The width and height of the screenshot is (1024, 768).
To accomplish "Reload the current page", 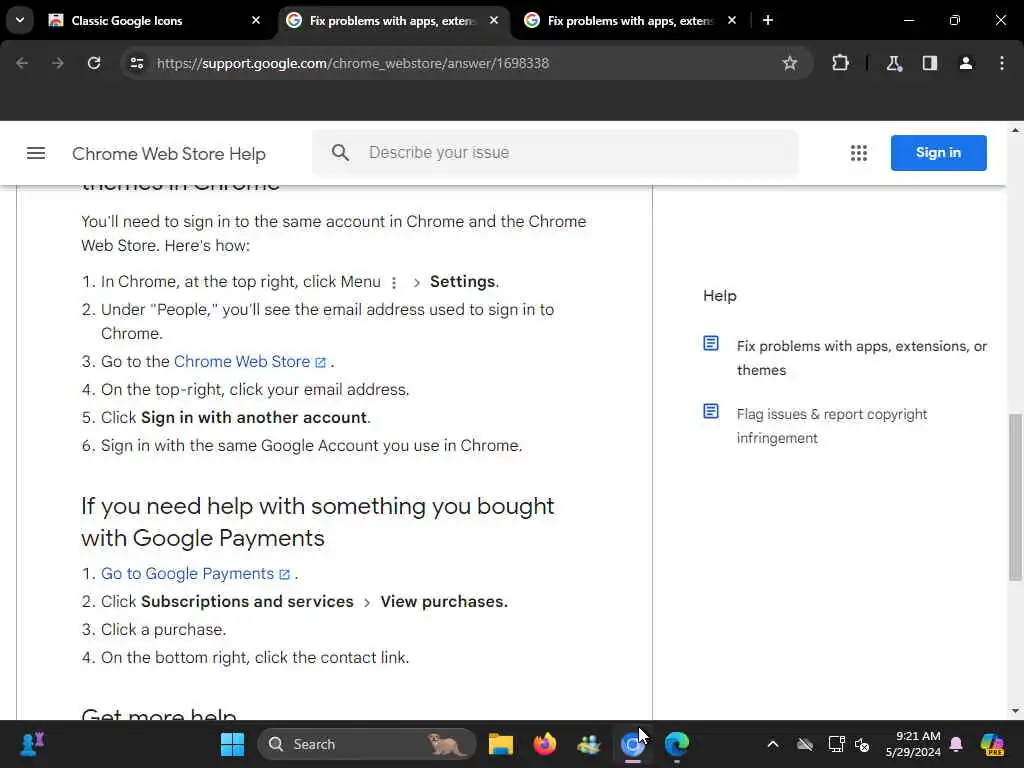I will (x=94, y=63).
